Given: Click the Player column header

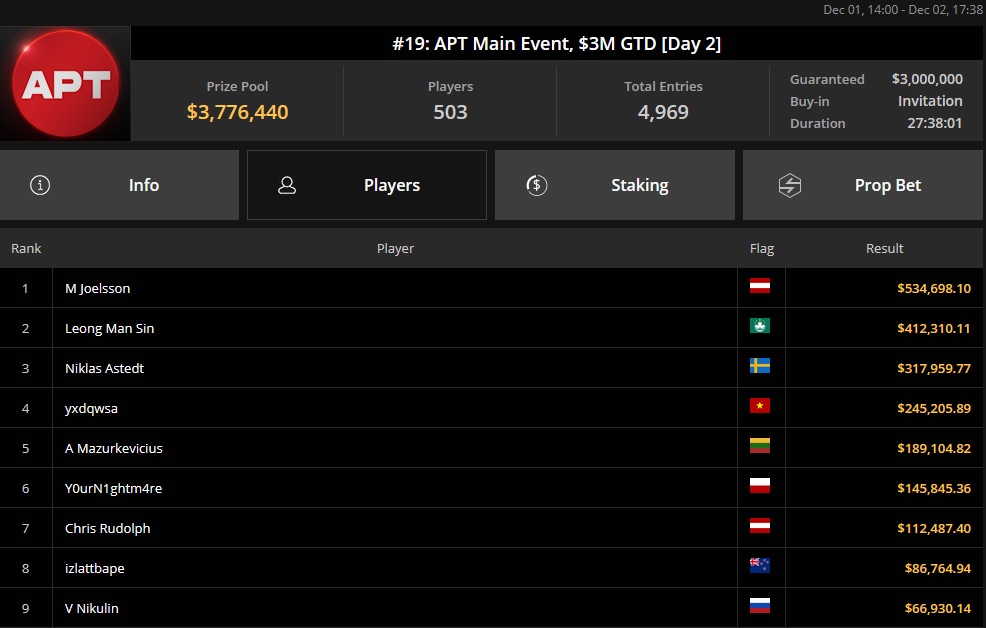Looking at the screenshot, I should 395,248.
